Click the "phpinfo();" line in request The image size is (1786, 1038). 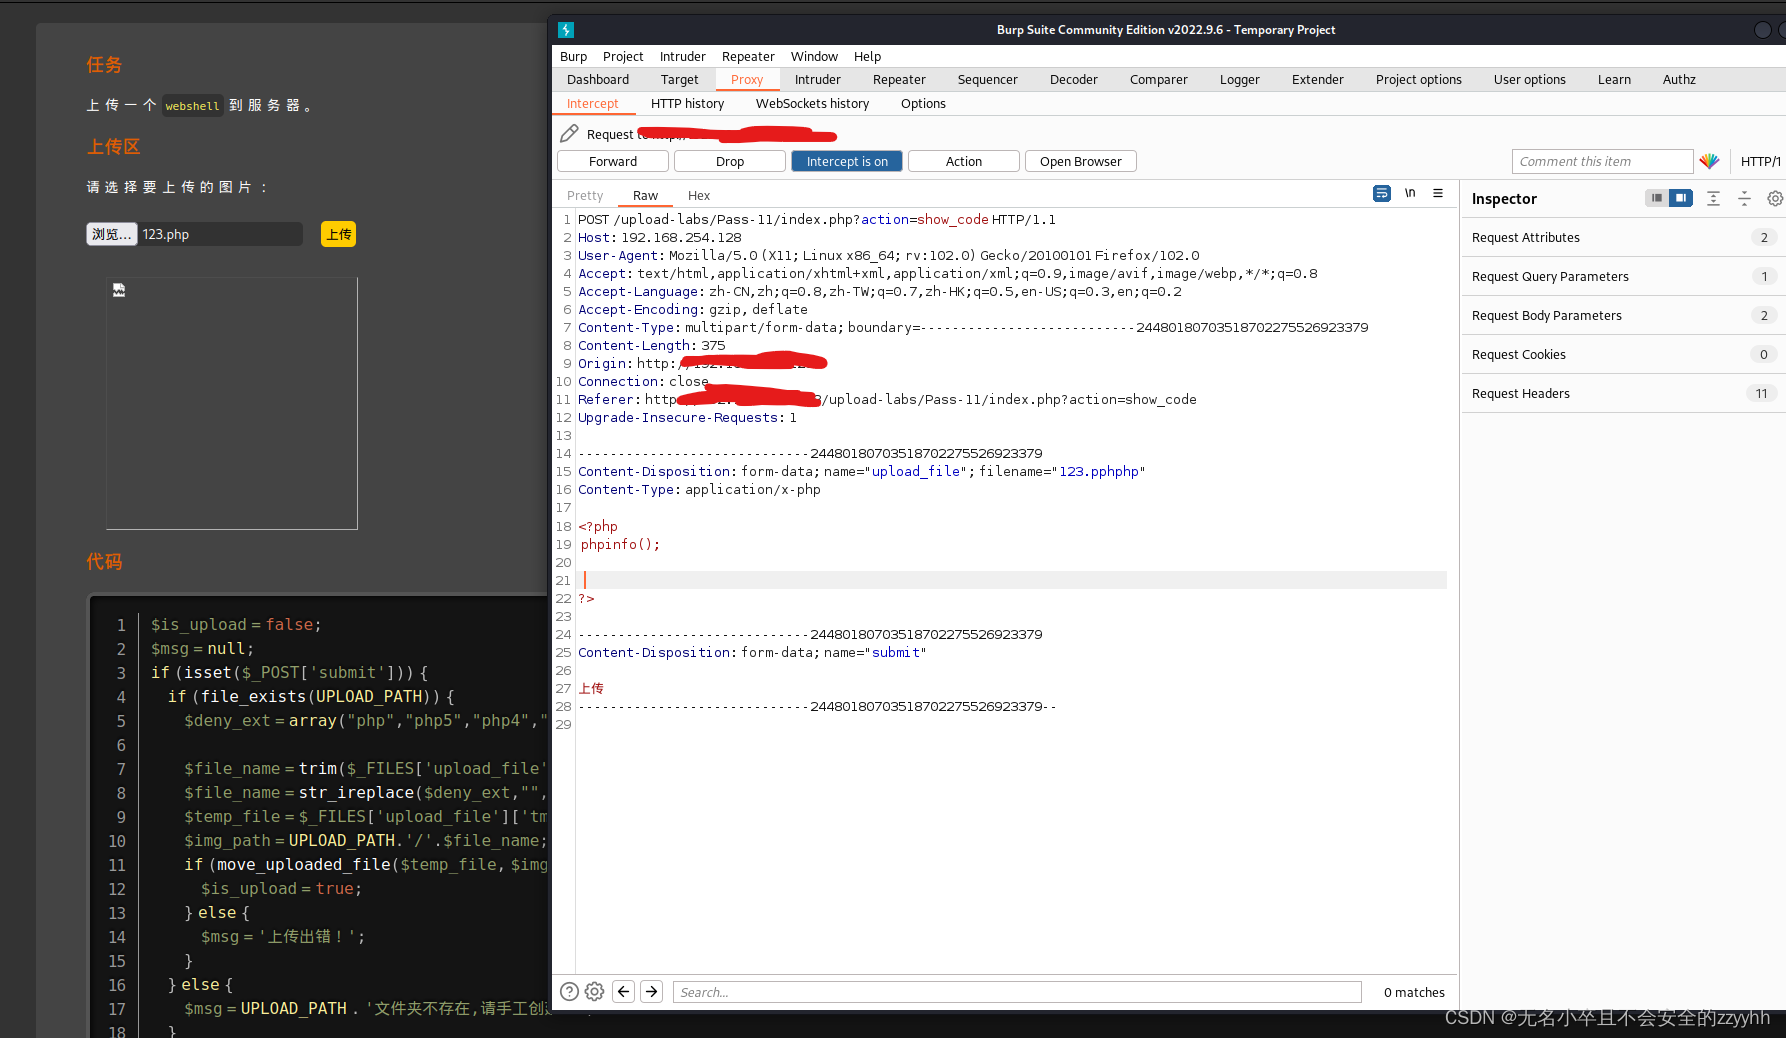[x=620, y=544]
